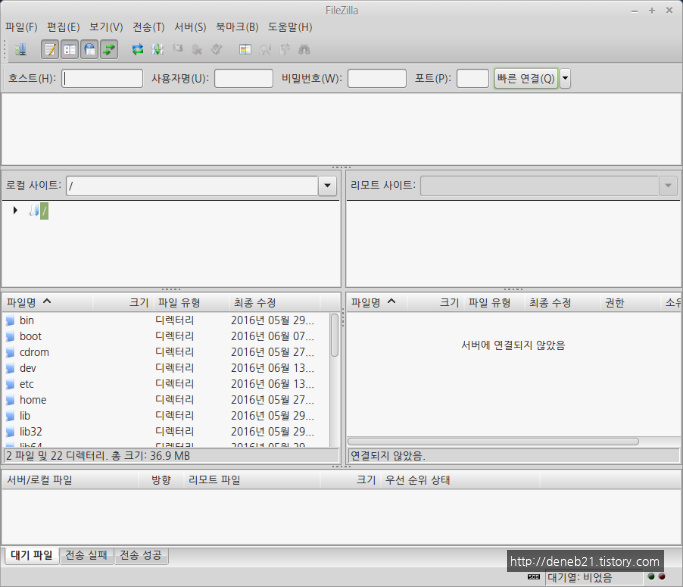Toggle the message log display icon
The image size is (683, 587).
[x=50, y=49]
